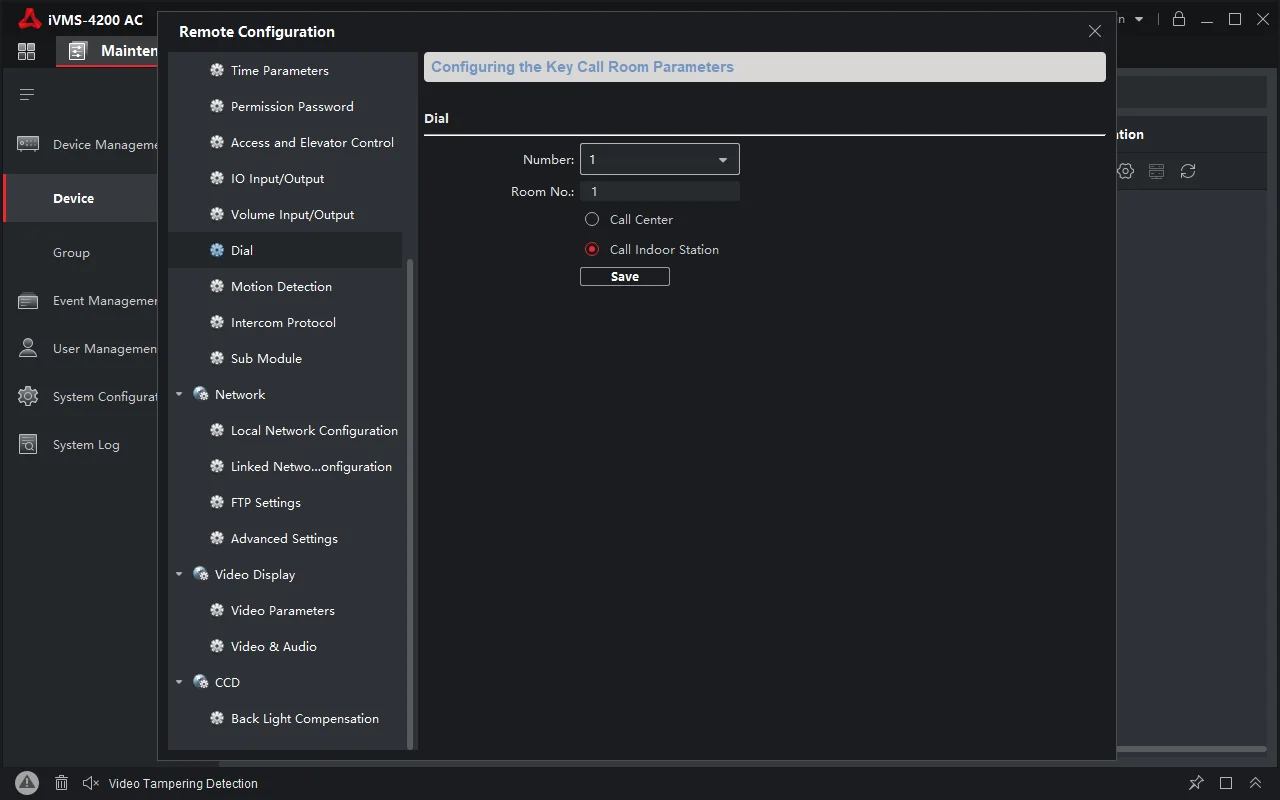The width and height of the screenshot is (1280, 800).
Task: Collapse the hamburger sidebar menu
Action: click(x=27, y=94)
